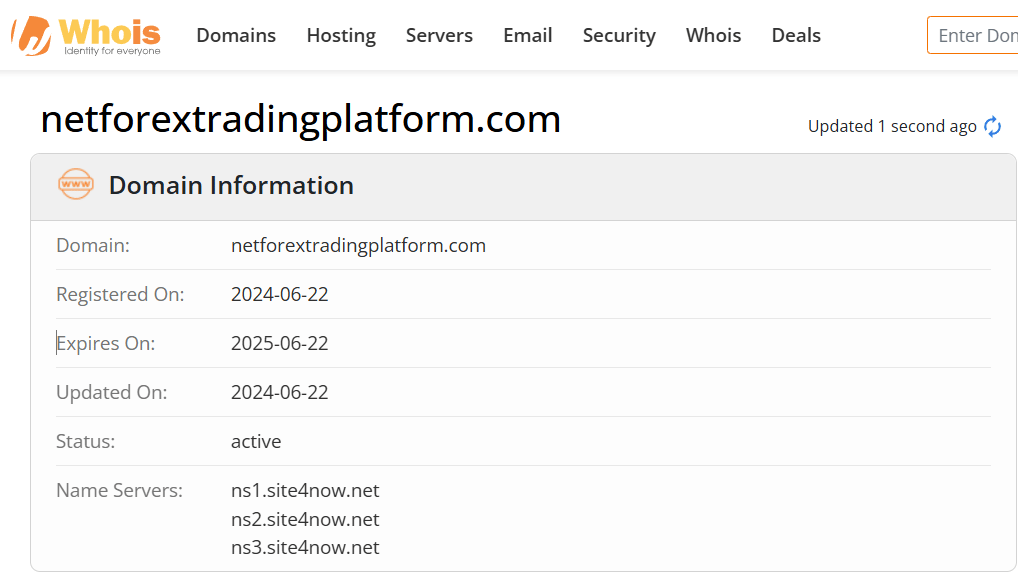
Task: Click the Updated 1 second ago text
Action: (892, 126)
